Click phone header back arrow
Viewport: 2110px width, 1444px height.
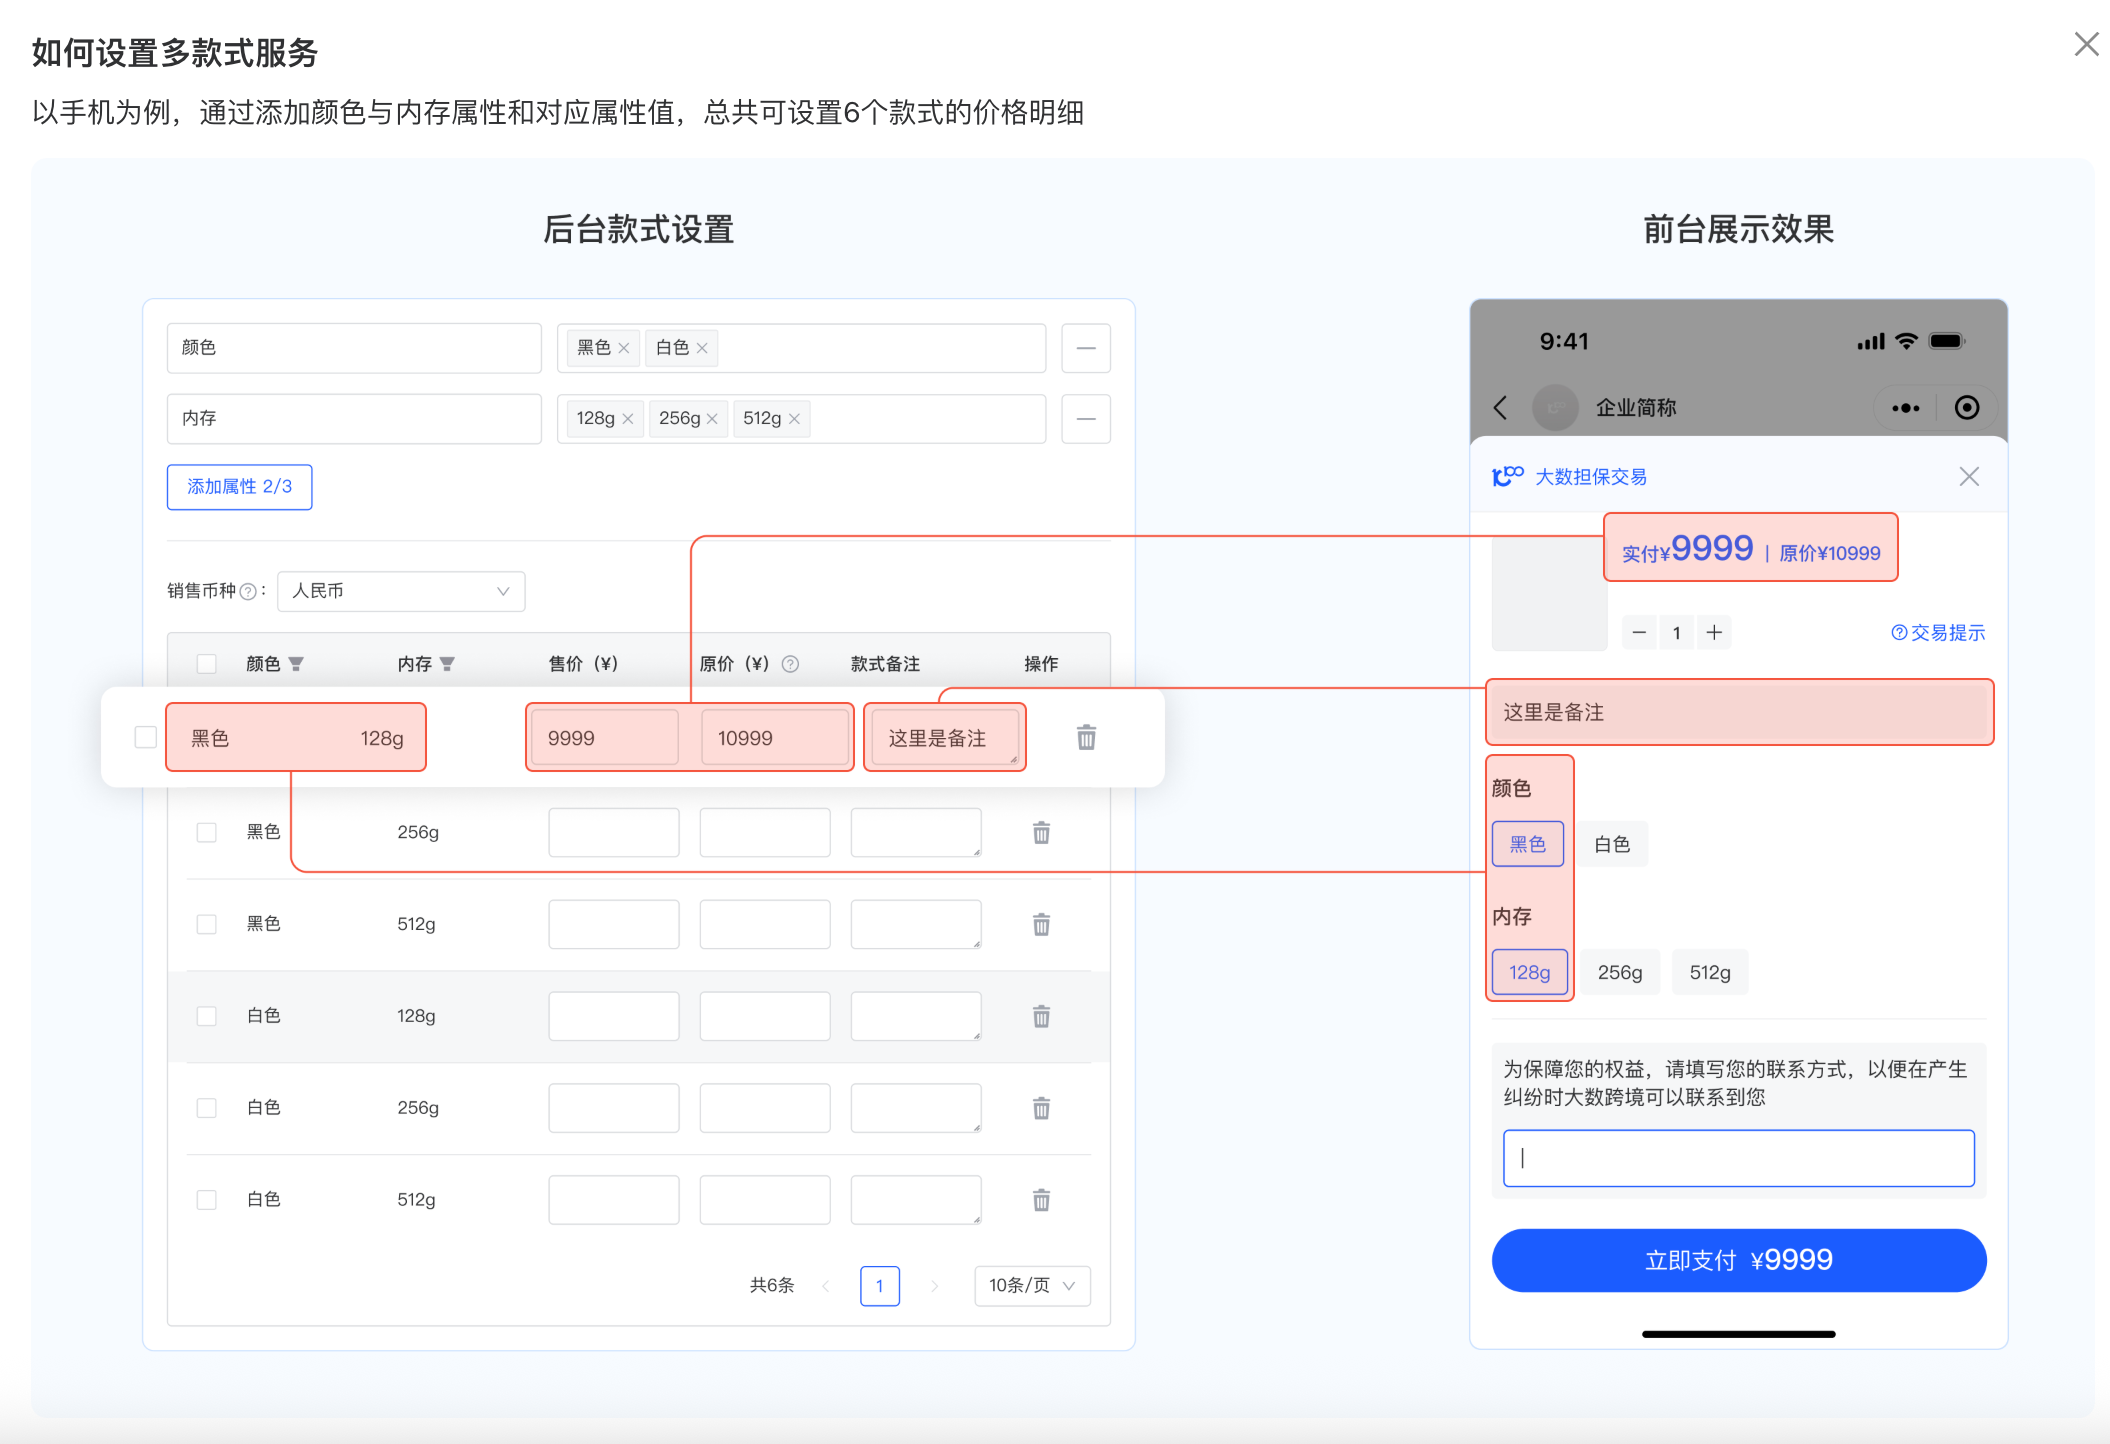point(1500,407)
